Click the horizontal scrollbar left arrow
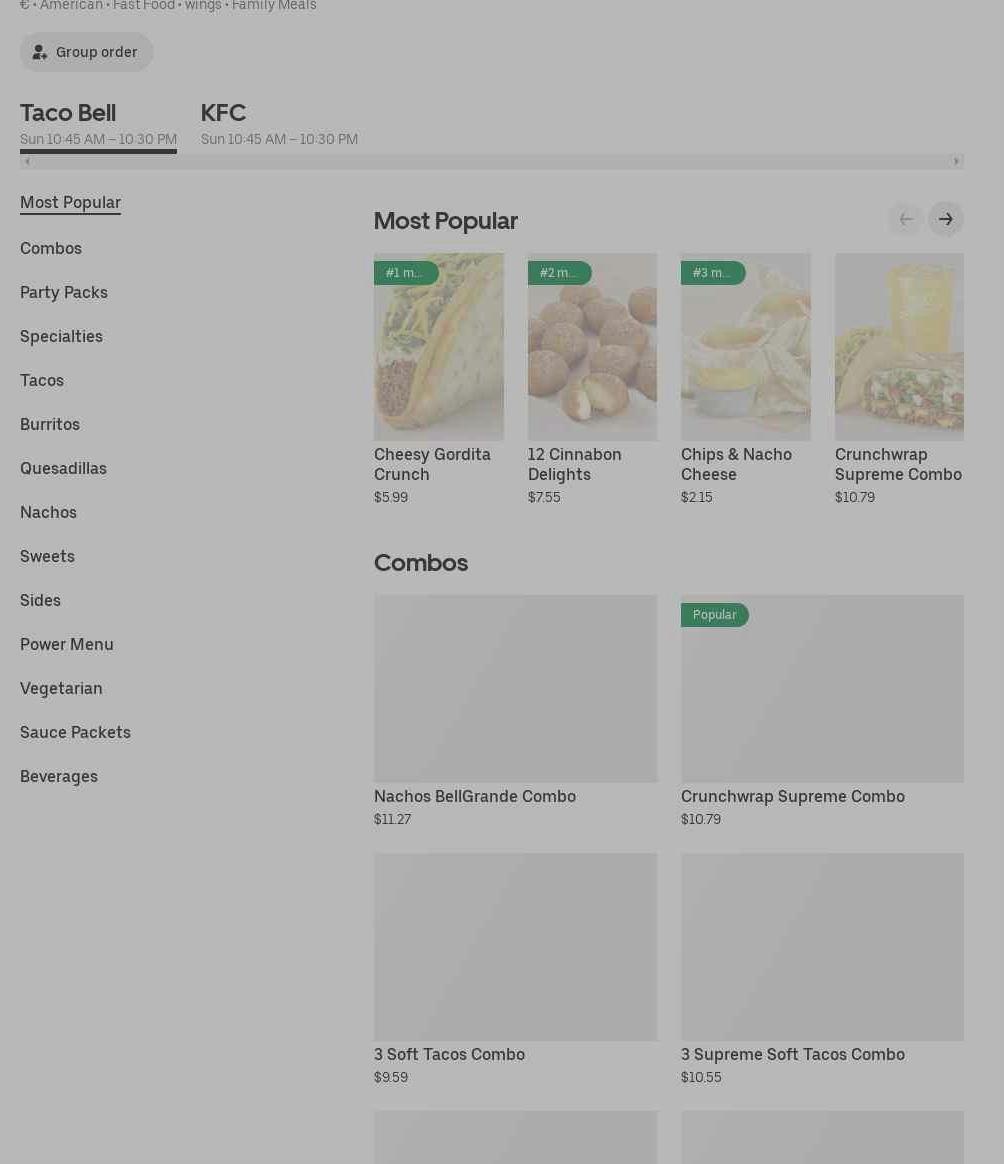 click(x=28, y=161)
